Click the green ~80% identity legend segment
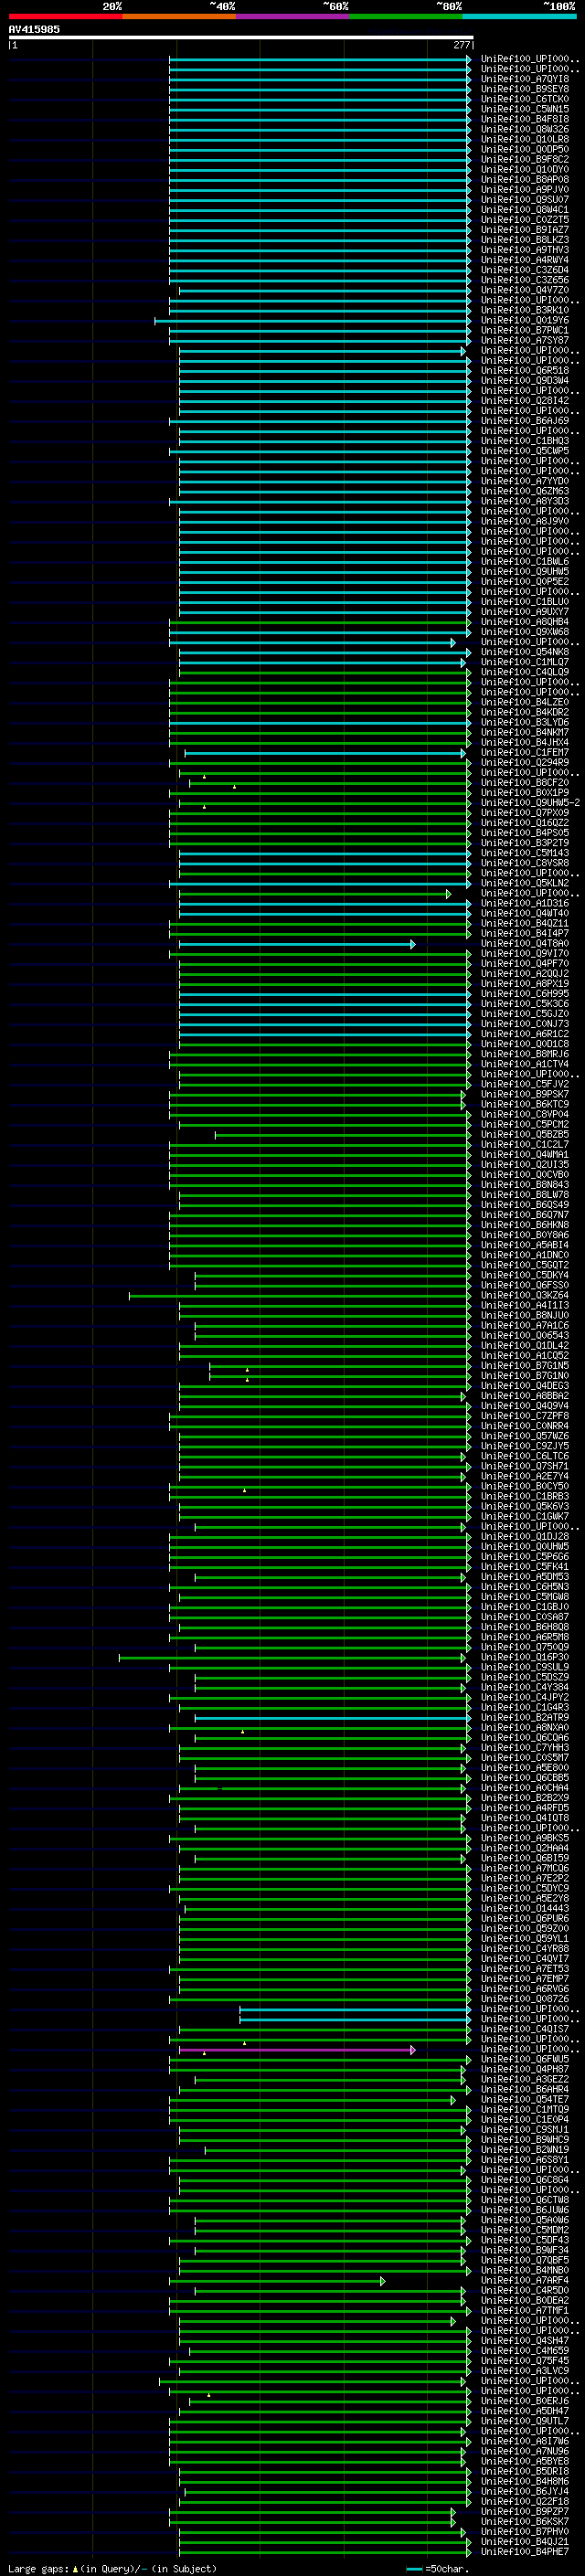The image size is (585, 2576). click(x=406, y=16)
